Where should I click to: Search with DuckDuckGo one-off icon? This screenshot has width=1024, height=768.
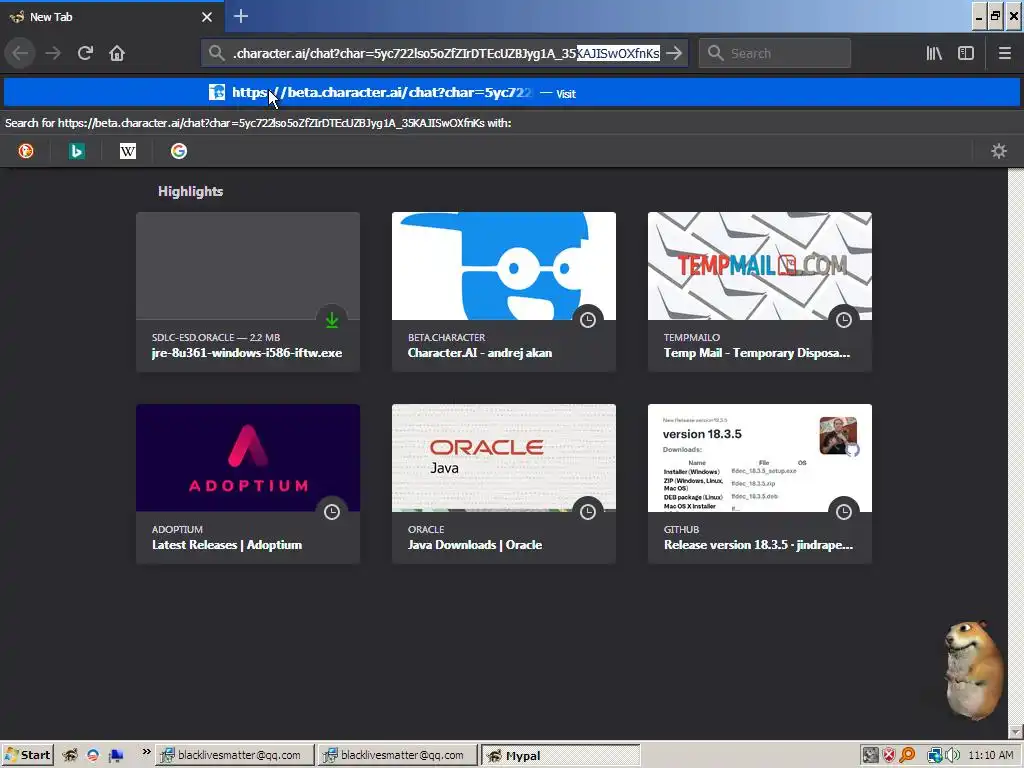point(26,152)
